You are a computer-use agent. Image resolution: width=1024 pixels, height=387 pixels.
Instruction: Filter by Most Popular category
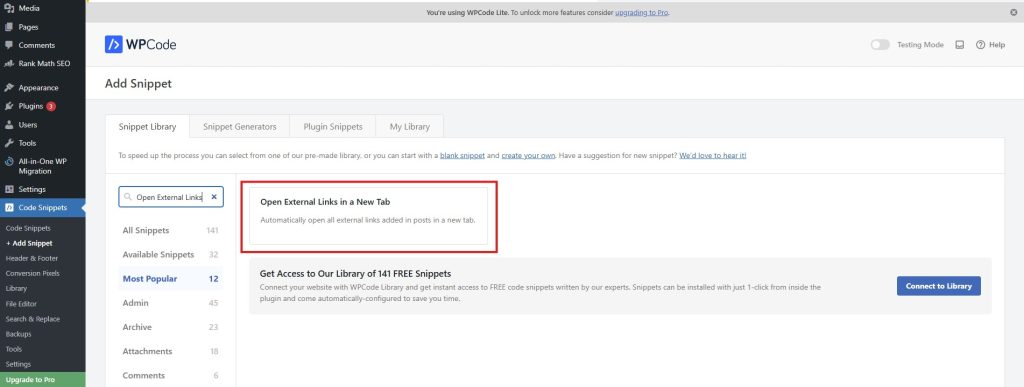tap(170, 279)
